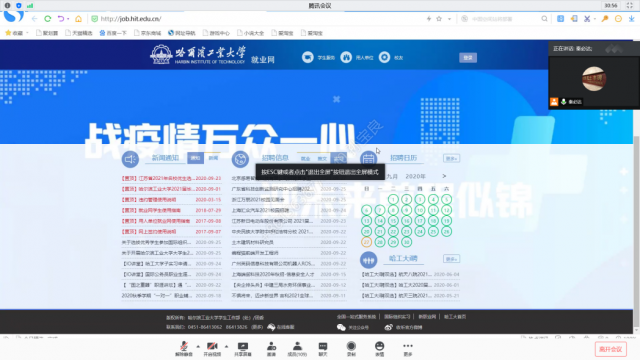This screenshot has height=360, width=640.
Task: Open the three-dots more menu
Action: pos(408,348)
